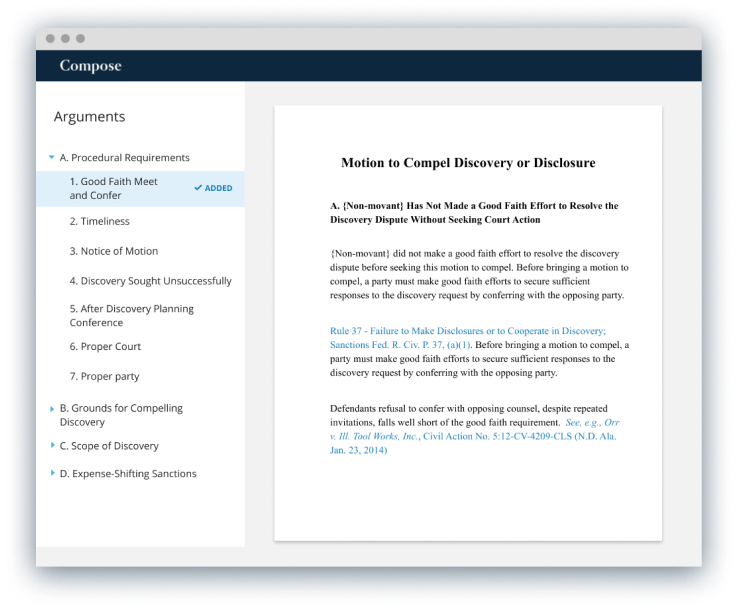Open the Orr v. Ill. Tool Works case link
Viewport: 738px width, 611px height.
476,436
